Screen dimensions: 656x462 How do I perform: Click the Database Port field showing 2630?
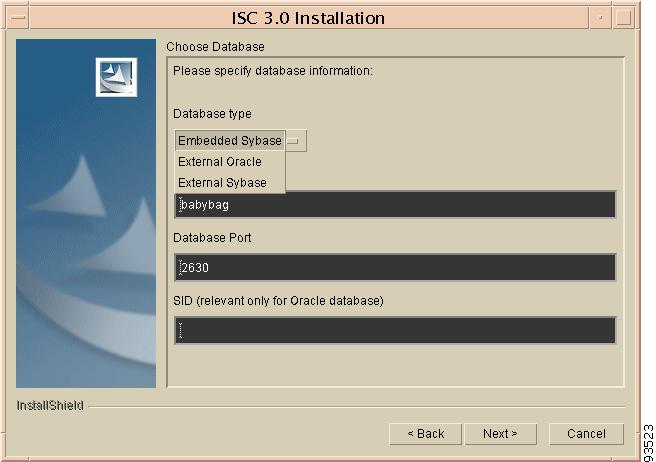click(x=395, y=267)
